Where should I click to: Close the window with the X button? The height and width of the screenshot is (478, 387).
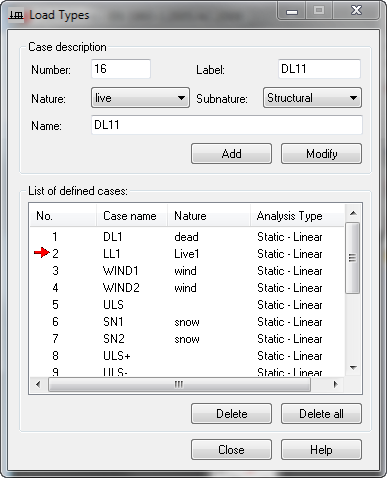(x=356, y=11)
